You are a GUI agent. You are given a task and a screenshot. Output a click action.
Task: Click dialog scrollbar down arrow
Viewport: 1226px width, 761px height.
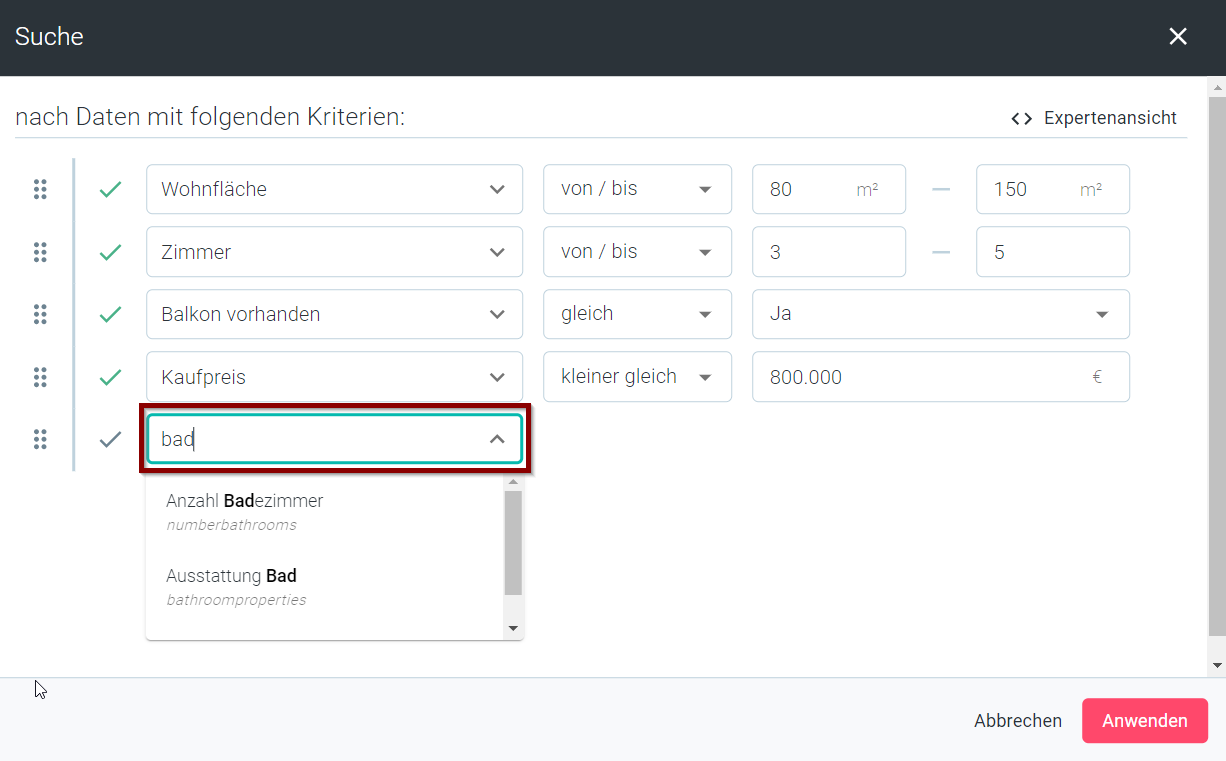[x=1217, y=665]
